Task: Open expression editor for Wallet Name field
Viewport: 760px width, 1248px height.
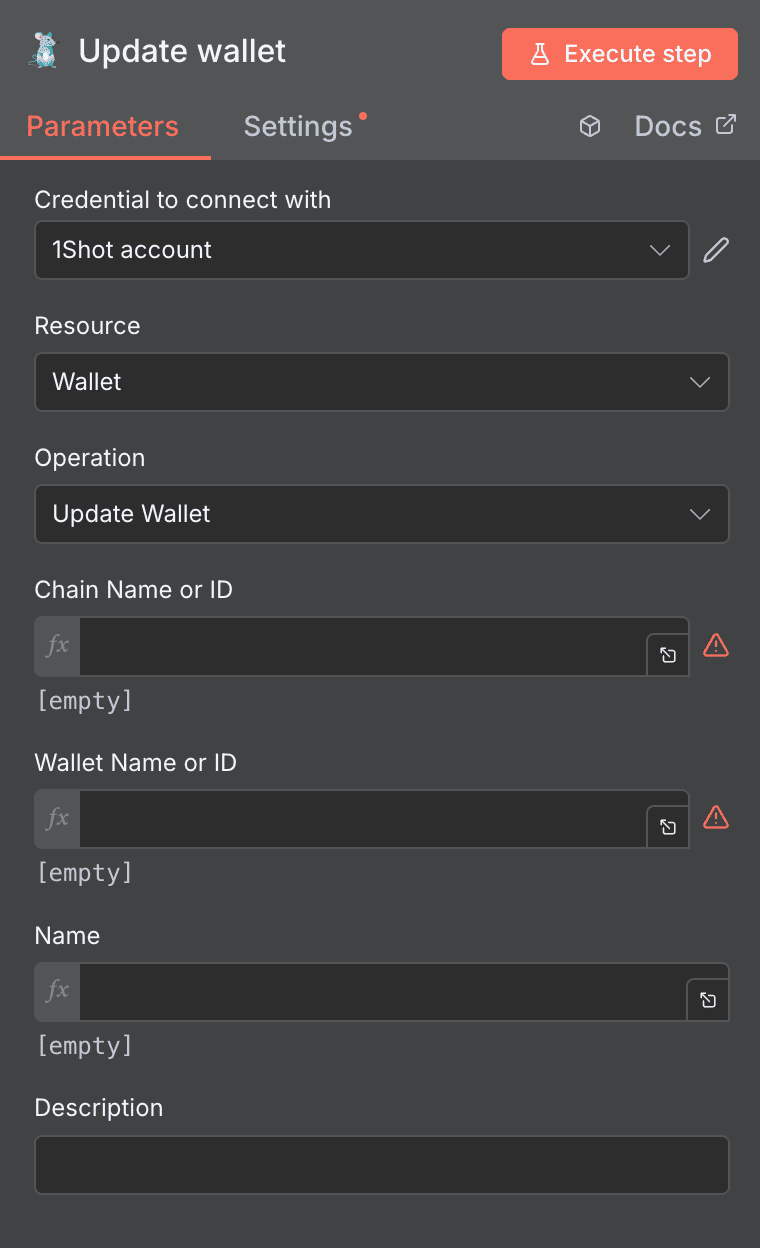Action: [667, 827]
